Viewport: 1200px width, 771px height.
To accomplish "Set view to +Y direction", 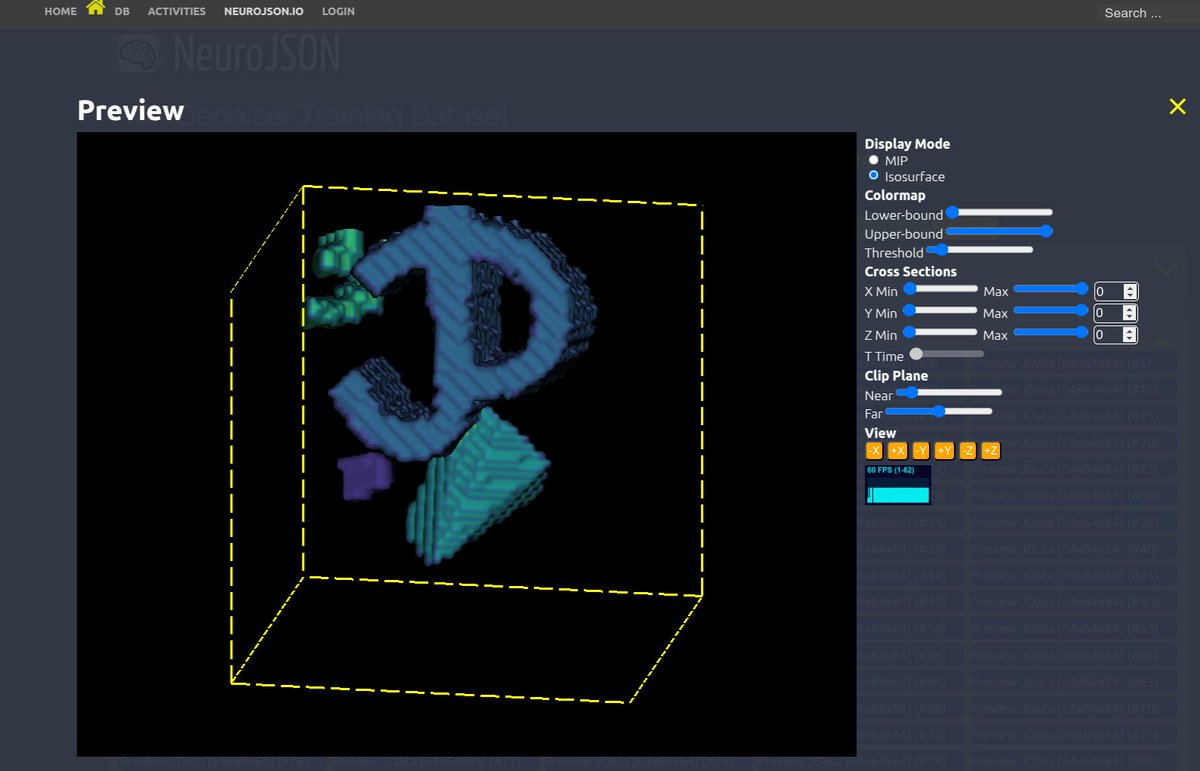I will point(944,451).
